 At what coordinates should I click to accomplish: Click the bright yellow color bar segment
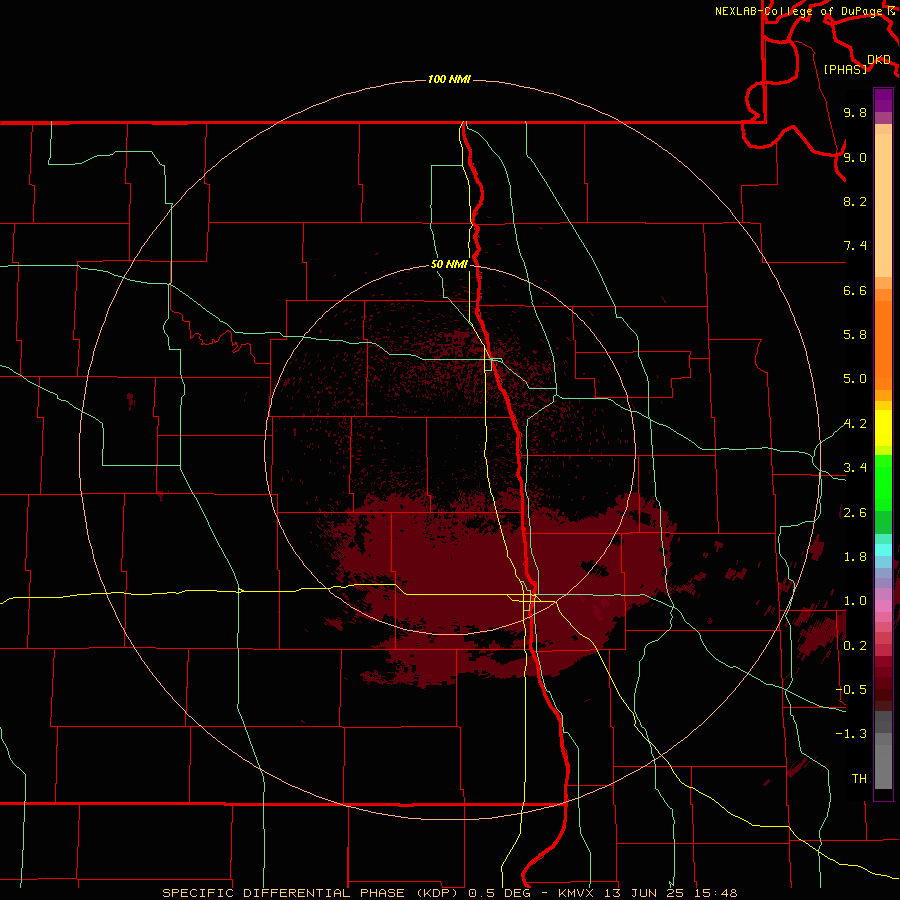coord(883,428)
